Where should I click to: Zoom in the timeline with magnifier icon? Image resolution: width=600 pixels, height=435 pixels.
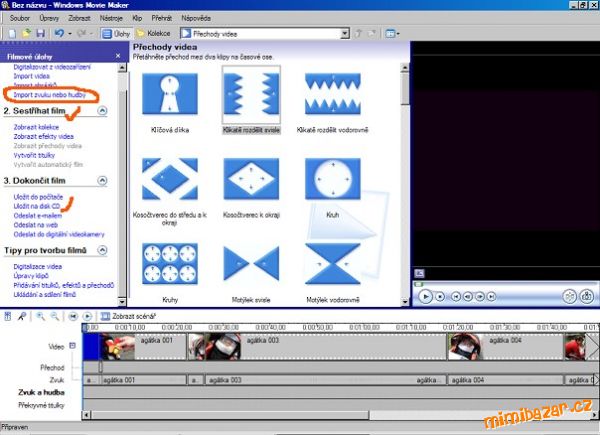point(40,316)
